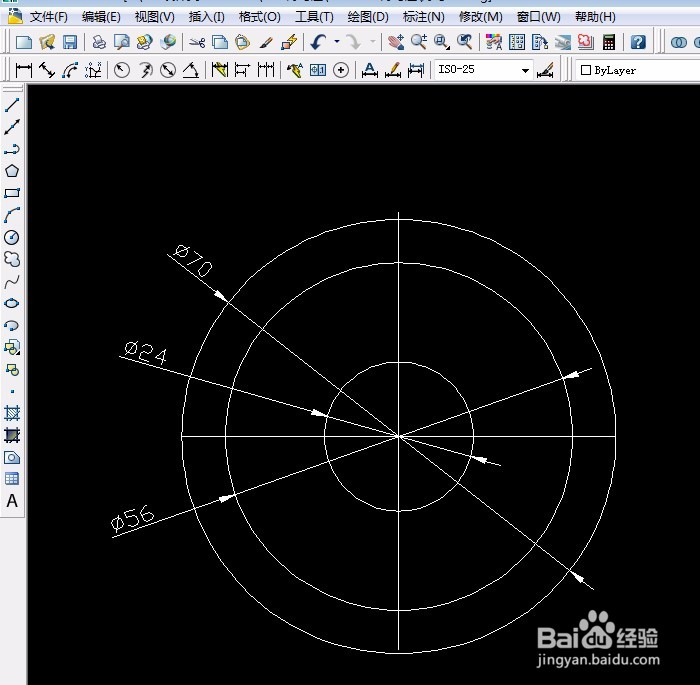Click the Aligned dimension tool
This screenshot has height=685, width=700.
click(47, 70)
